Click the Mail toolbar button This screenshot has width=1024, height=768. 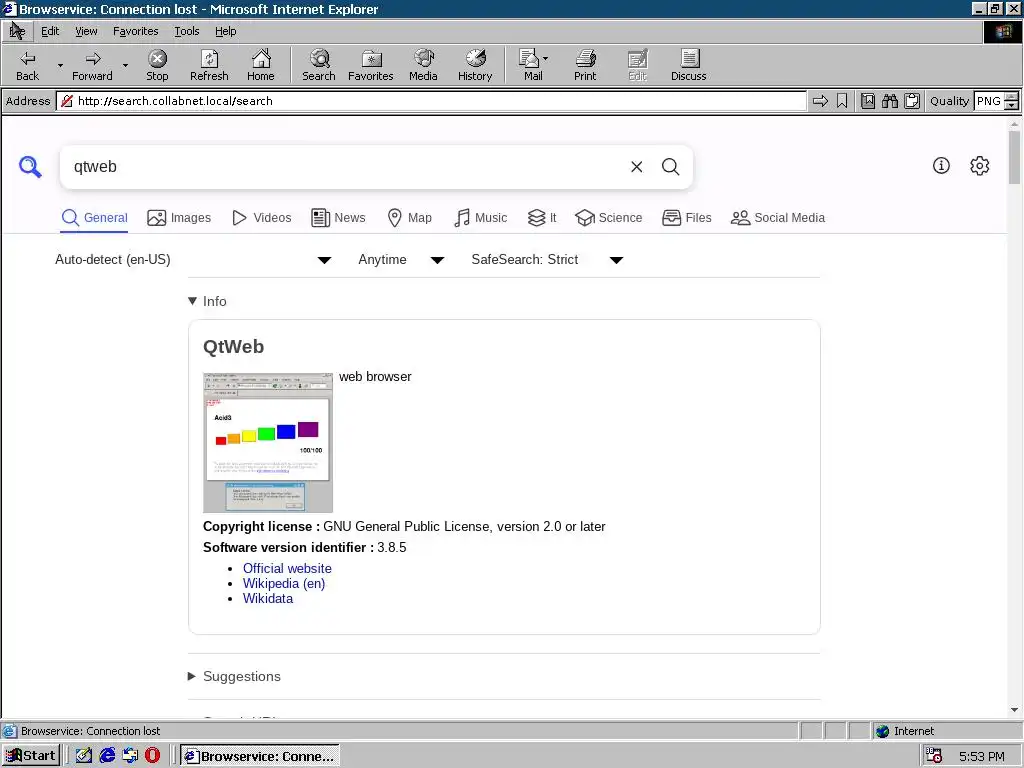532,65
